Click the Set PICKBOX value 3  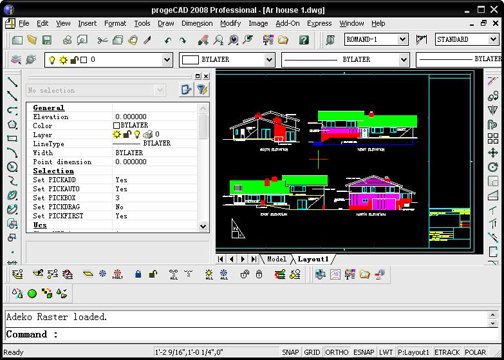tap(117, 198)
